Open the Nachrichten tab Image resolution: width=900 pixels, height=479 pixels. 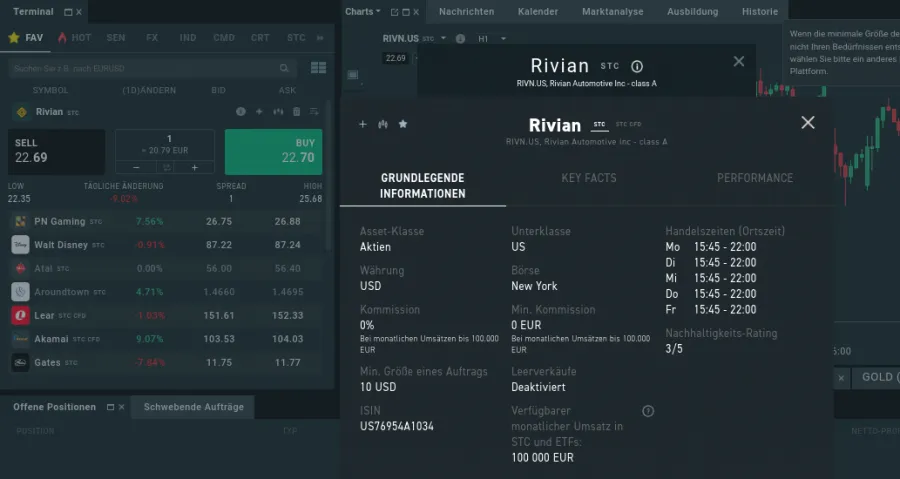coord(467,11)
